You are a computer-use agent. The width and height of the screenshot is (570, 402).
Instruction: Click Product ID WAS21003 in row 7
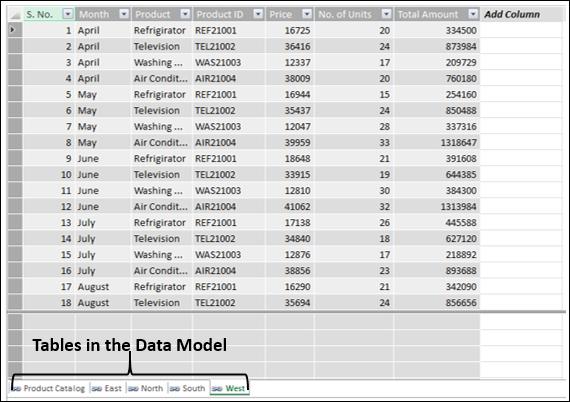tap(229, 126)
